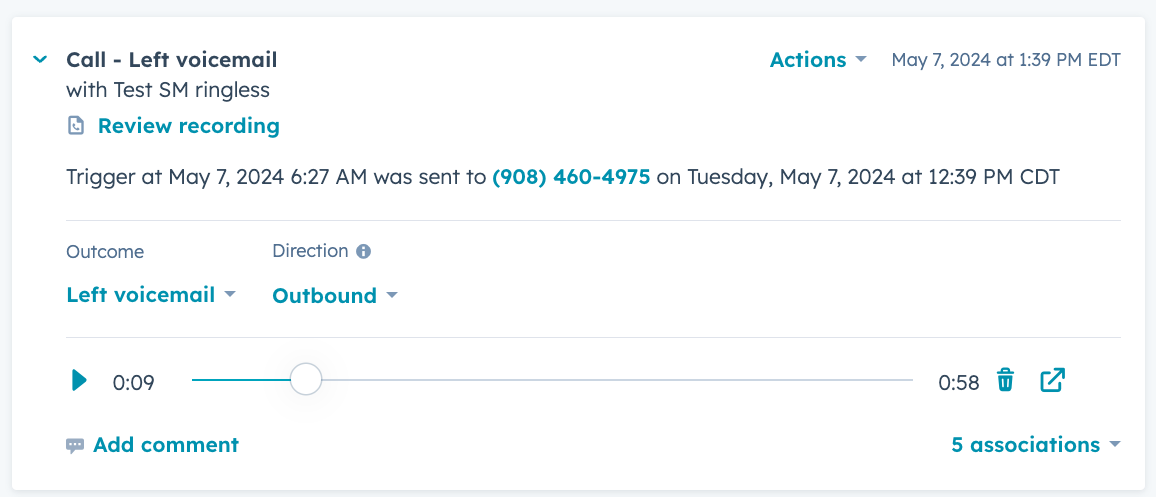Change the Left voicemail outcome dropdown
The width and height of the screenshot is (1156, 497).
151,295
